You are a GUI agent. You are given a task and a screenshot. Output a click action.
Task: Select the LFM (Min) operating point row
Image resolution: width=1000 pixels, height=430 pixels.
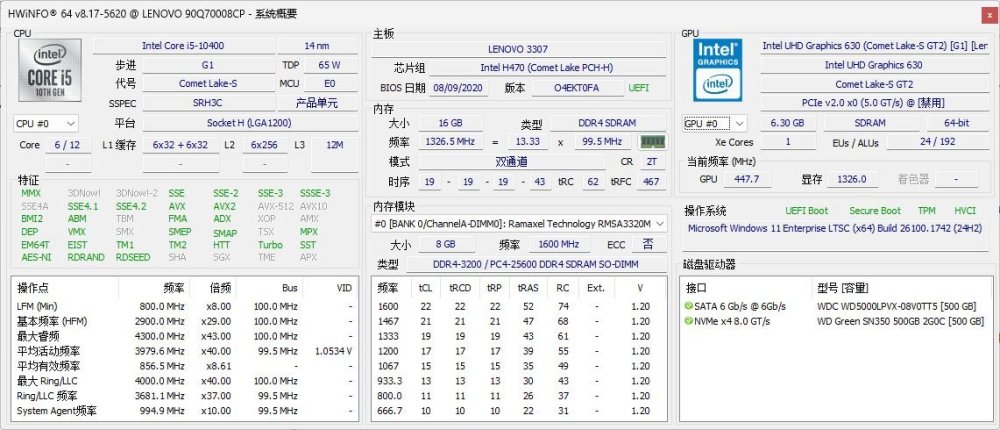click(184, 306)
